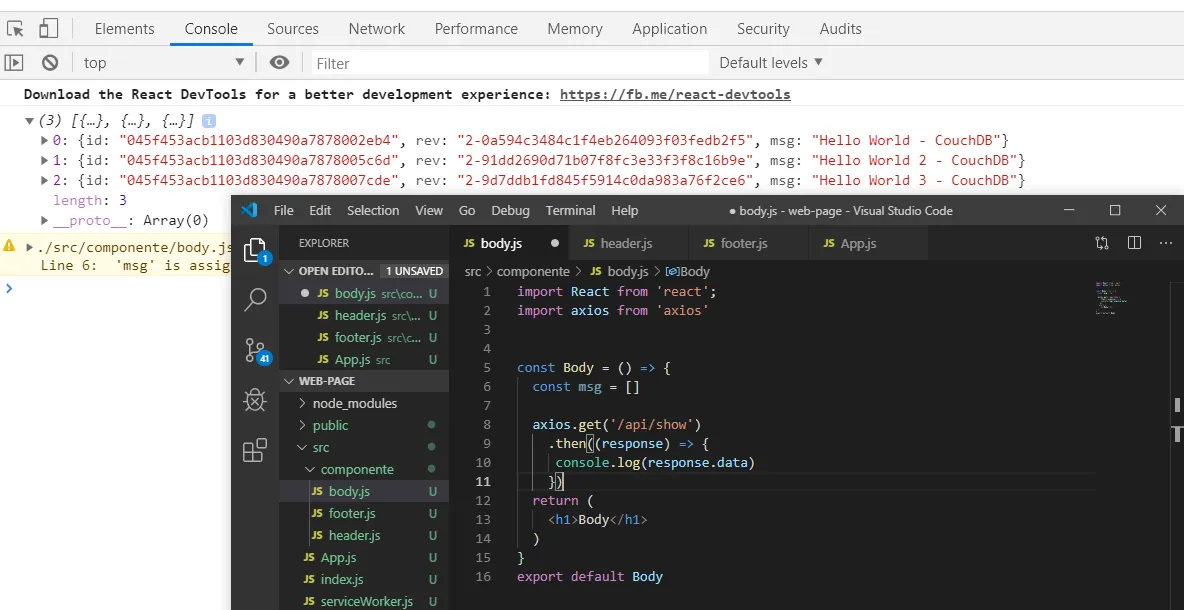Open the react-devtools link
The height and width of the screenshot is (610, 1184).
tap(675, 94)
